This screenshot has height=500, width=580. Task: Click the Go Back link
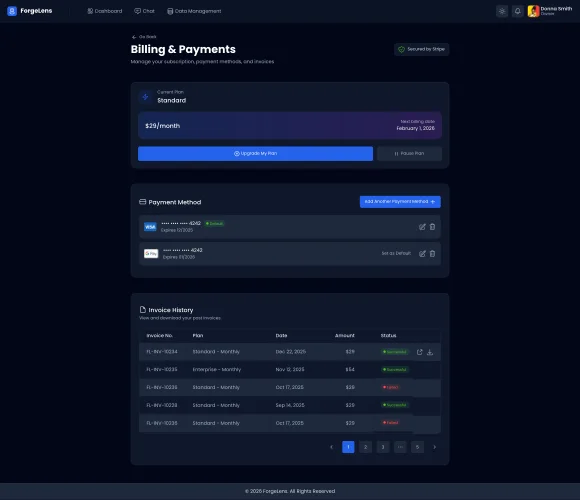tap(144, 37)
